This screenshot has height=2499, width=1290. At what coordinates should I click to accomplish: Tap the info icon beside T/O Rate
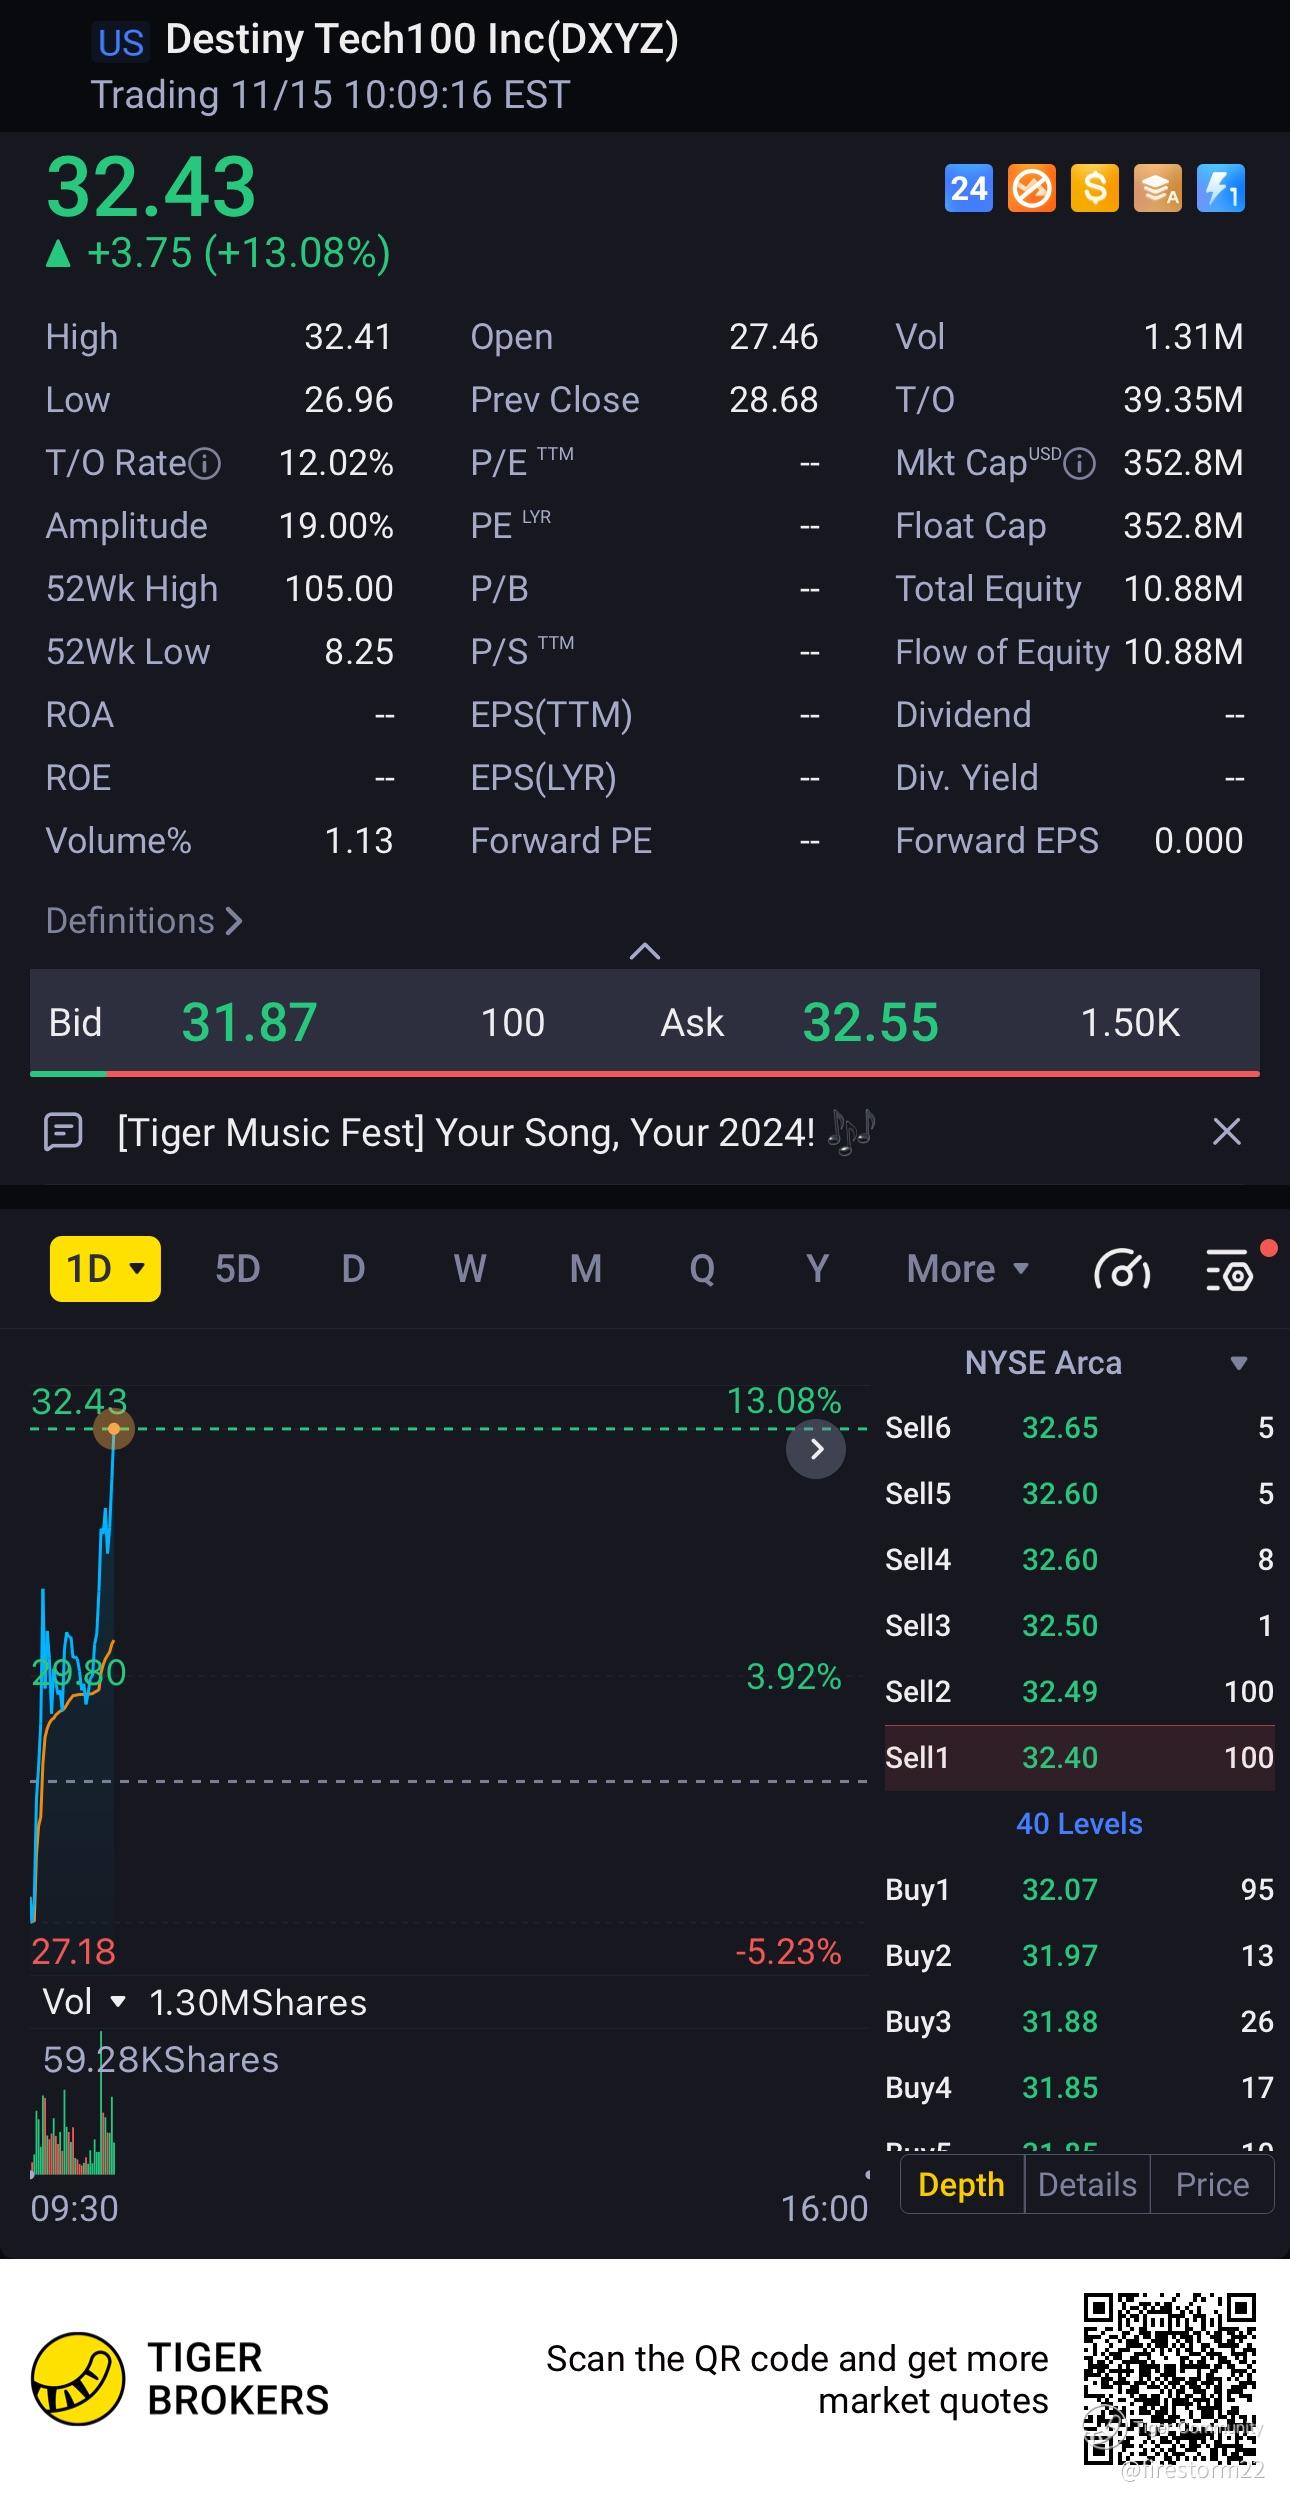[x=205, y=463]
